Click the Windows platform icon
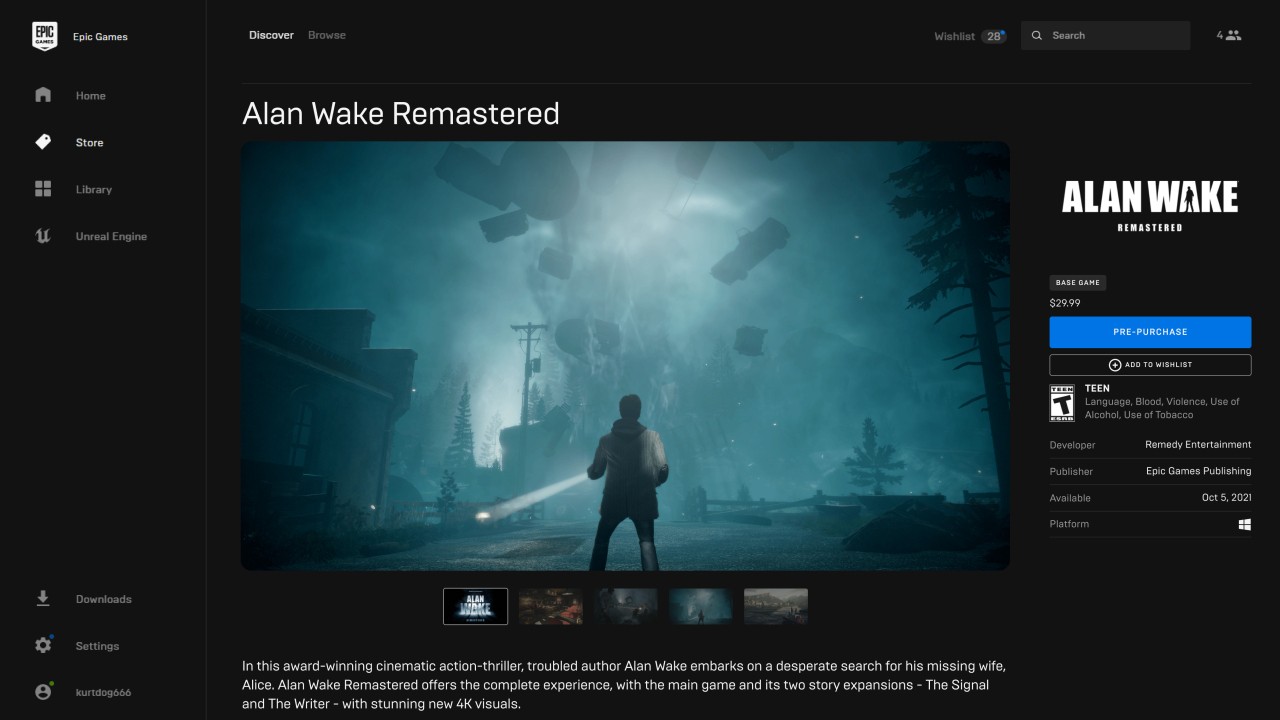The width and height of the screenshot is (1280, 720). (1245, 524)
